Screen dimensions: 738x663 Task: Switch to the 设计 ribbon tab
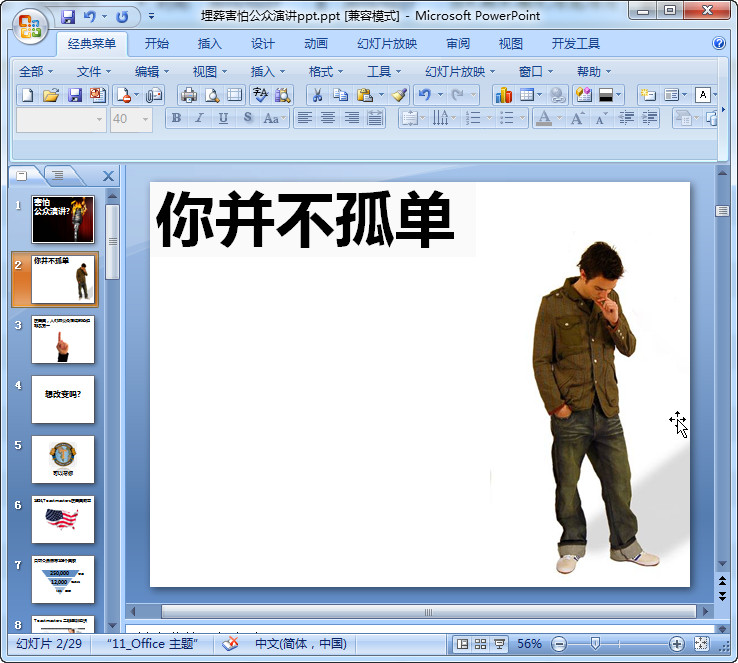coord(263,44)
